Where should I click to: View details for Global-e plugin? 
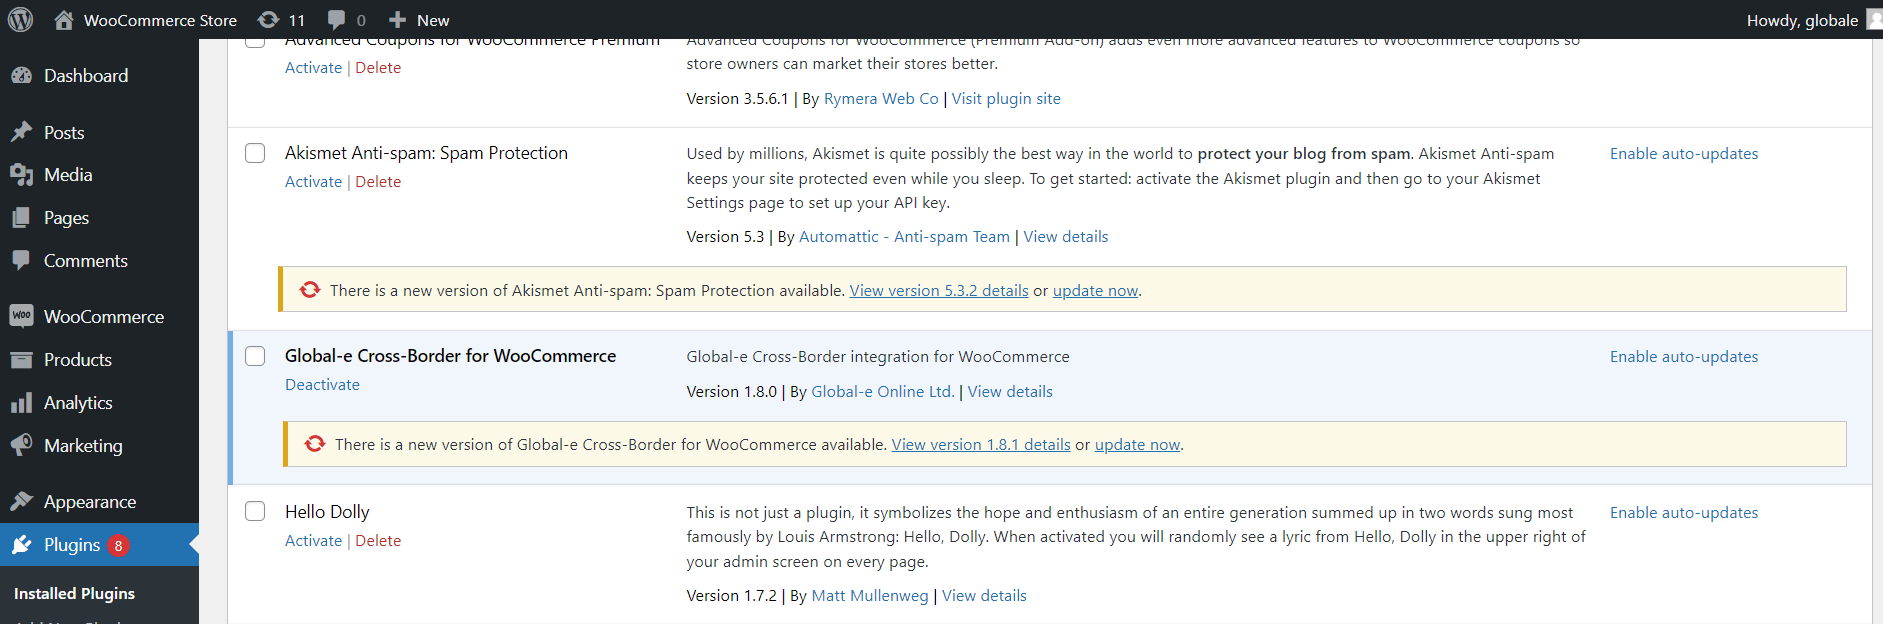[1010, 391]
